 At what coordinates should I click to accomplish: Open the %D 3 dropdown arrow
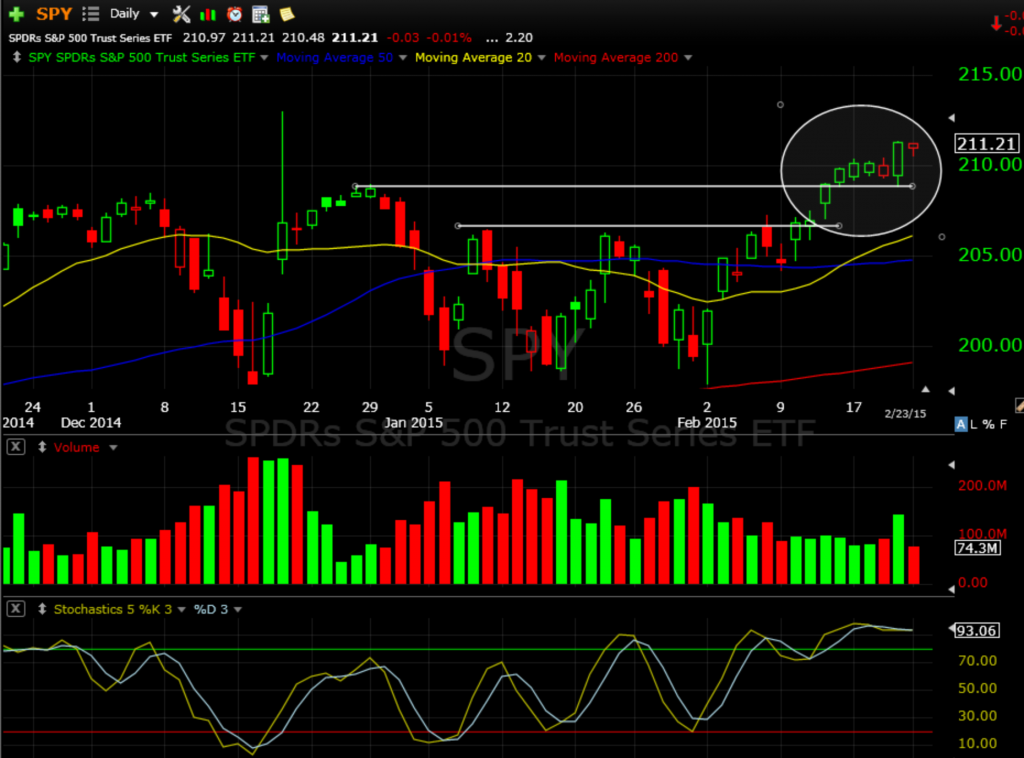click(238, 610)
